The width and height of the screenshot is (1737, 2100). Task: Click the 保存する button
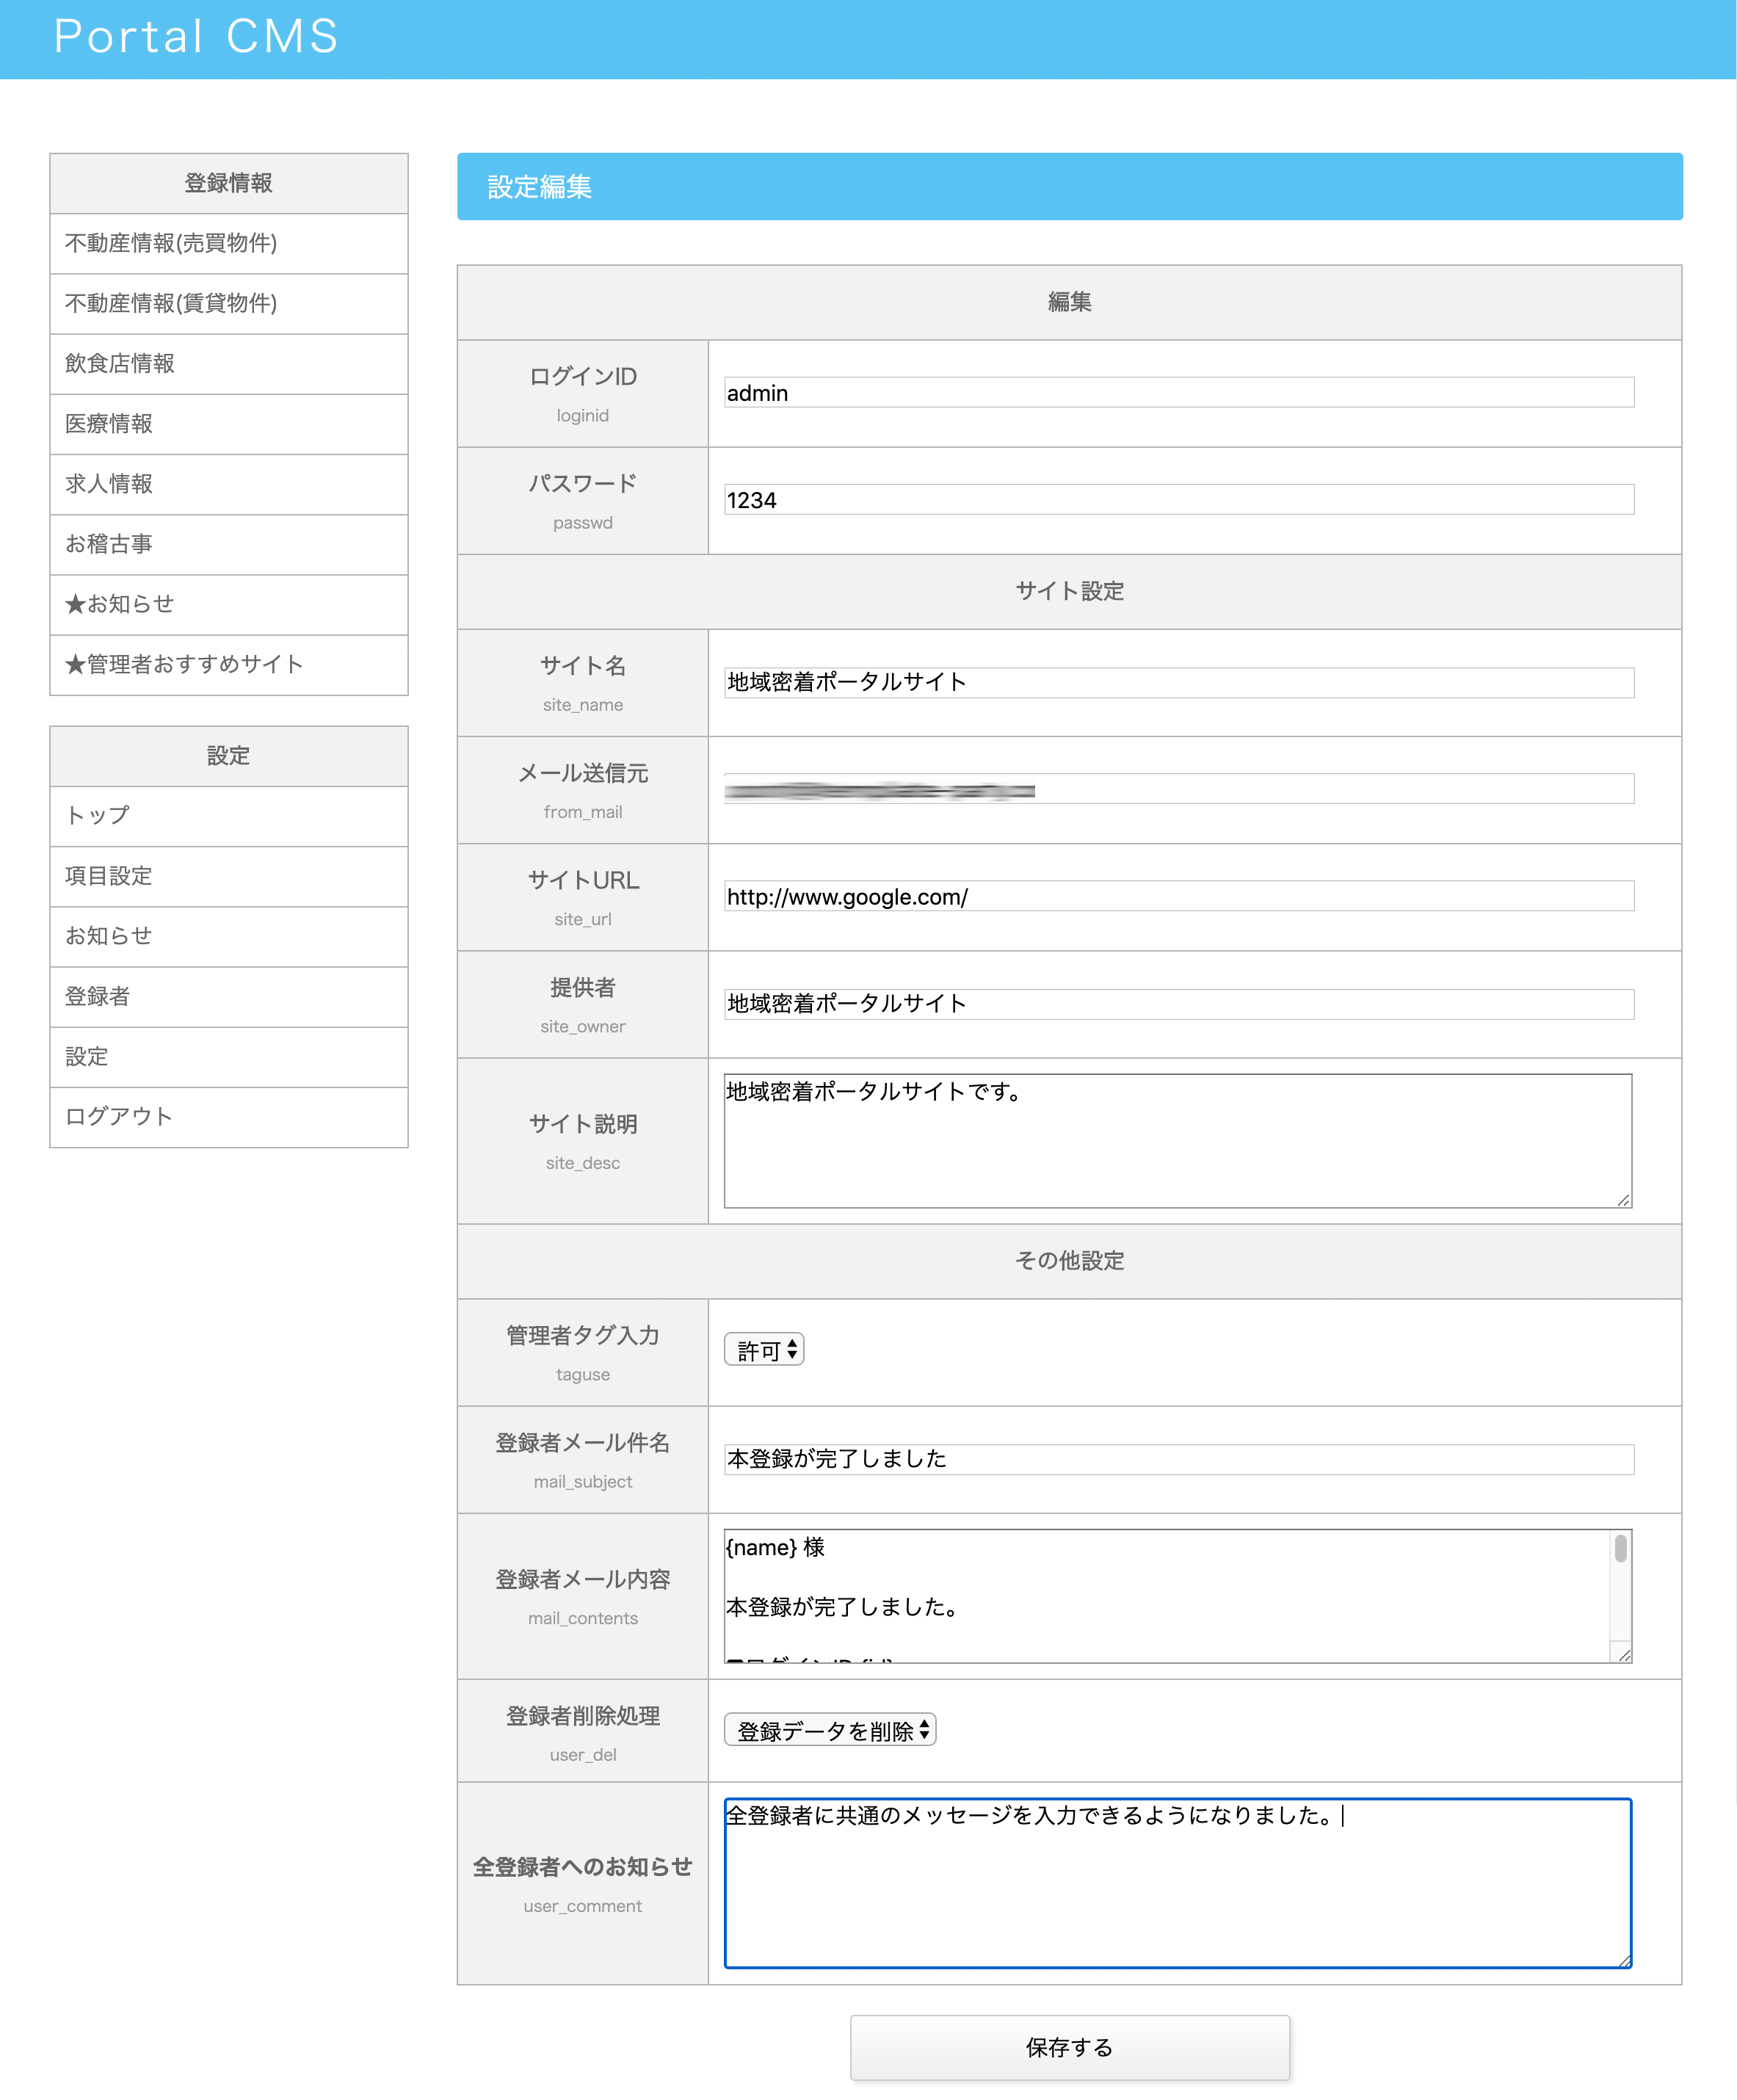pyautogui.click(x=1070, y=2047)
